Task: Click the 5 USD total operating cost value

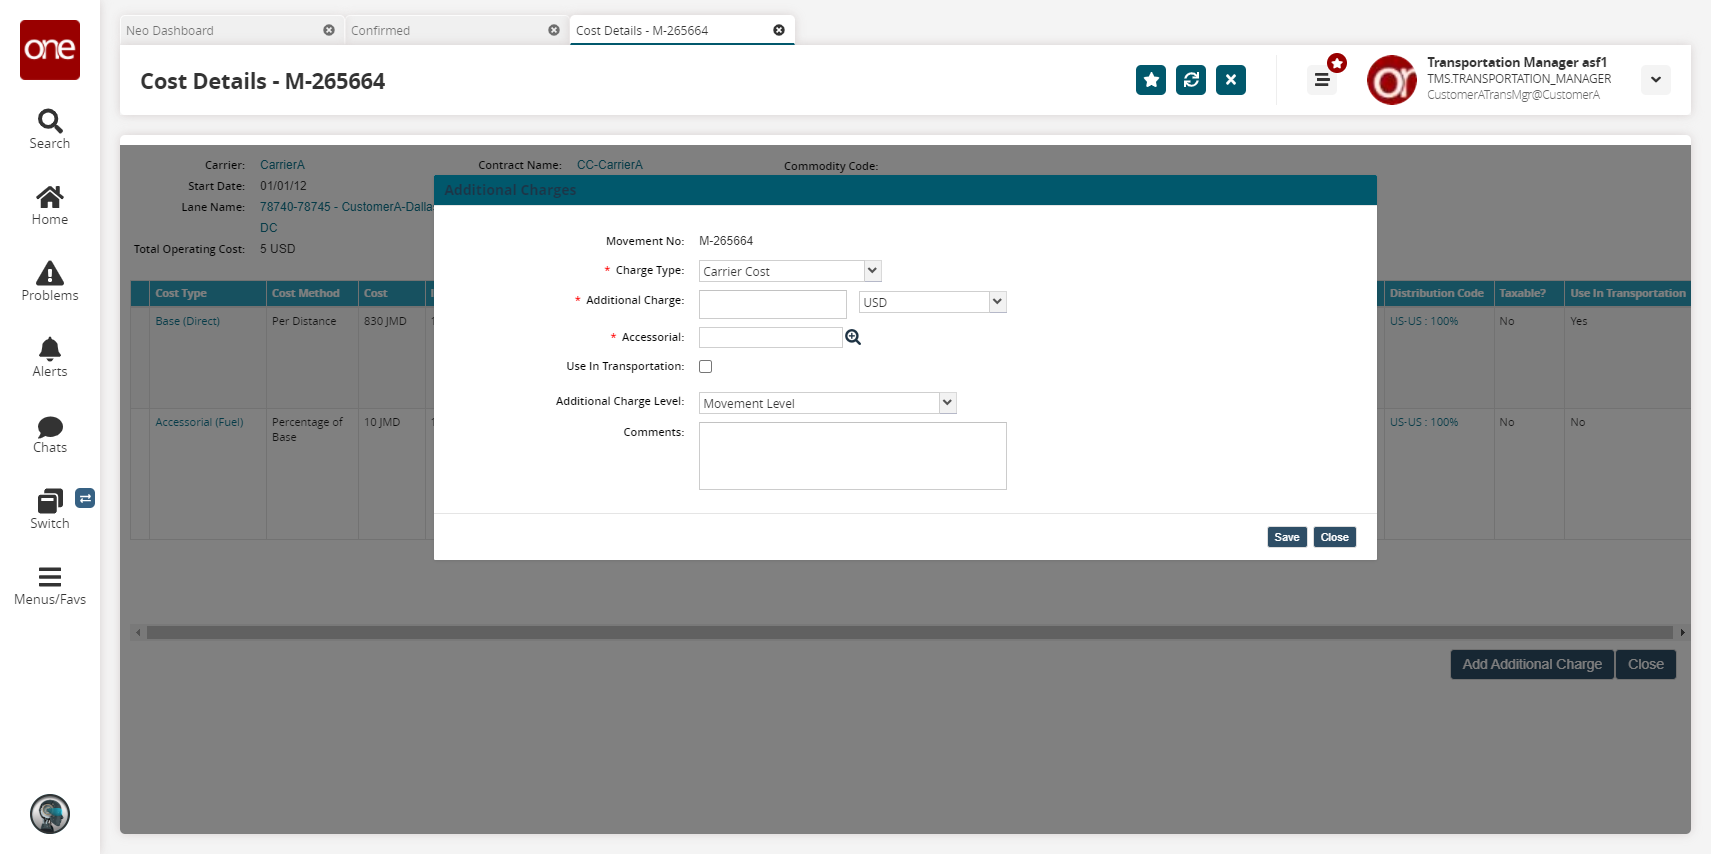Action: (x=278, y=249)
